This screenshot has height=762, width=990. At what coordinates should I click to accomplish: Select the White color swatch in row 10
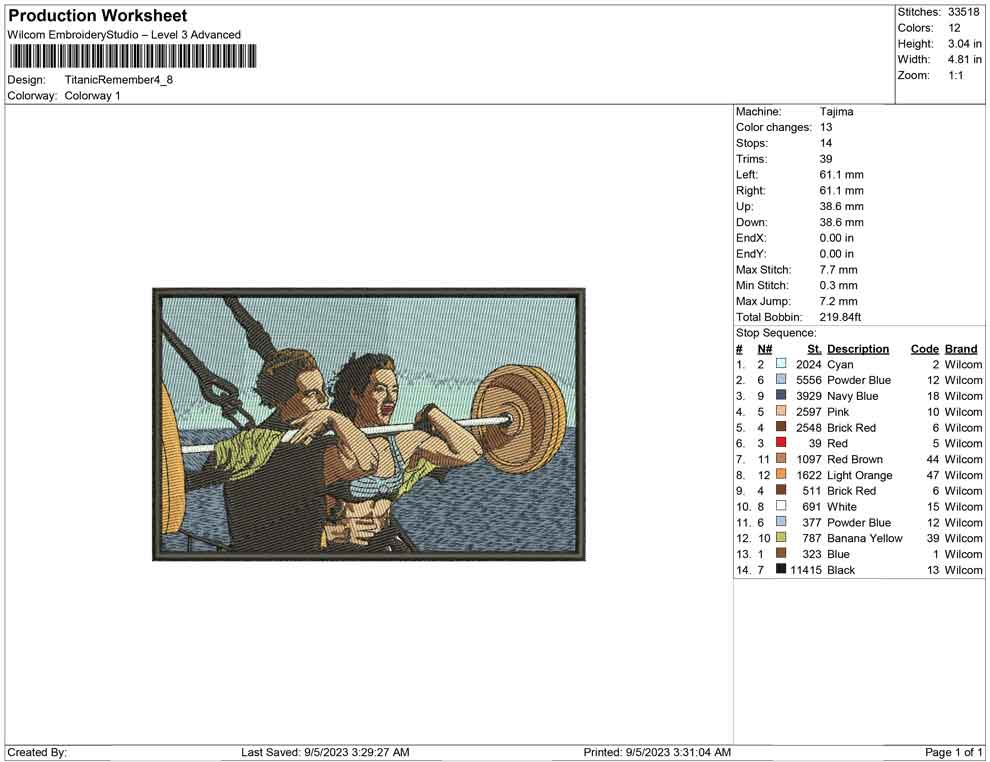tap(781, 506)
